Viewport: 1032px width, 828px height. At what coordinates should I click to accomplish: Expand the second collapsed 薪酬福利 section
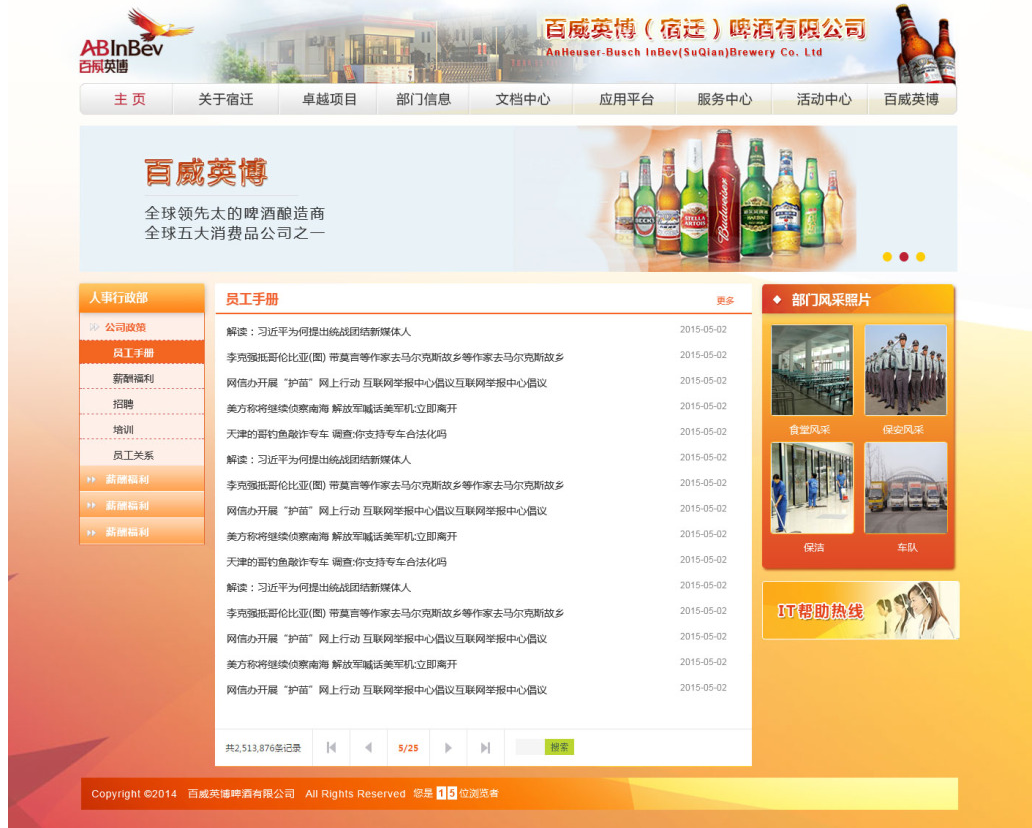pyautogui.click(x=142, y=505)
